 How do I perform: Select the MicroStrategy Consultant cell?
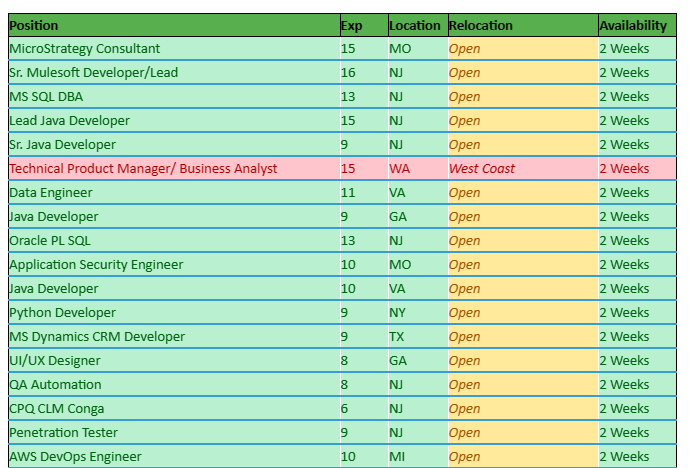(174, 48)
